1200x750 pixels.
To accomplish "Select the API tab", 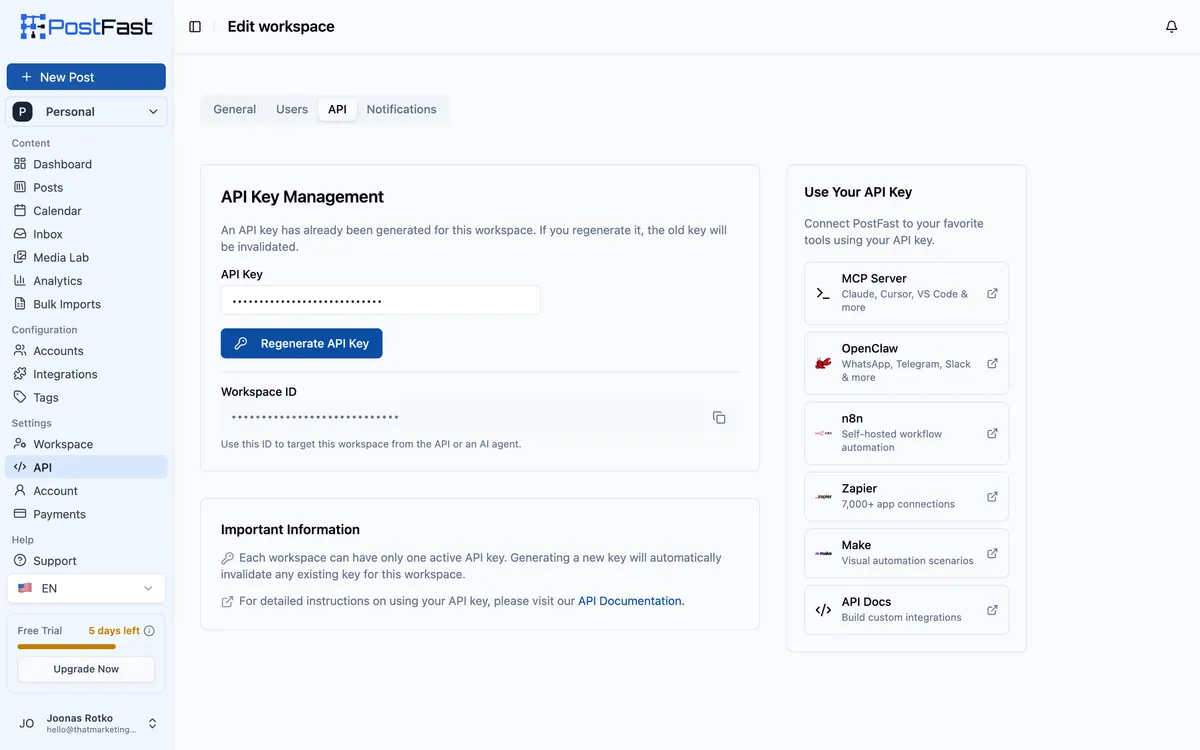I will click(337, 109).
